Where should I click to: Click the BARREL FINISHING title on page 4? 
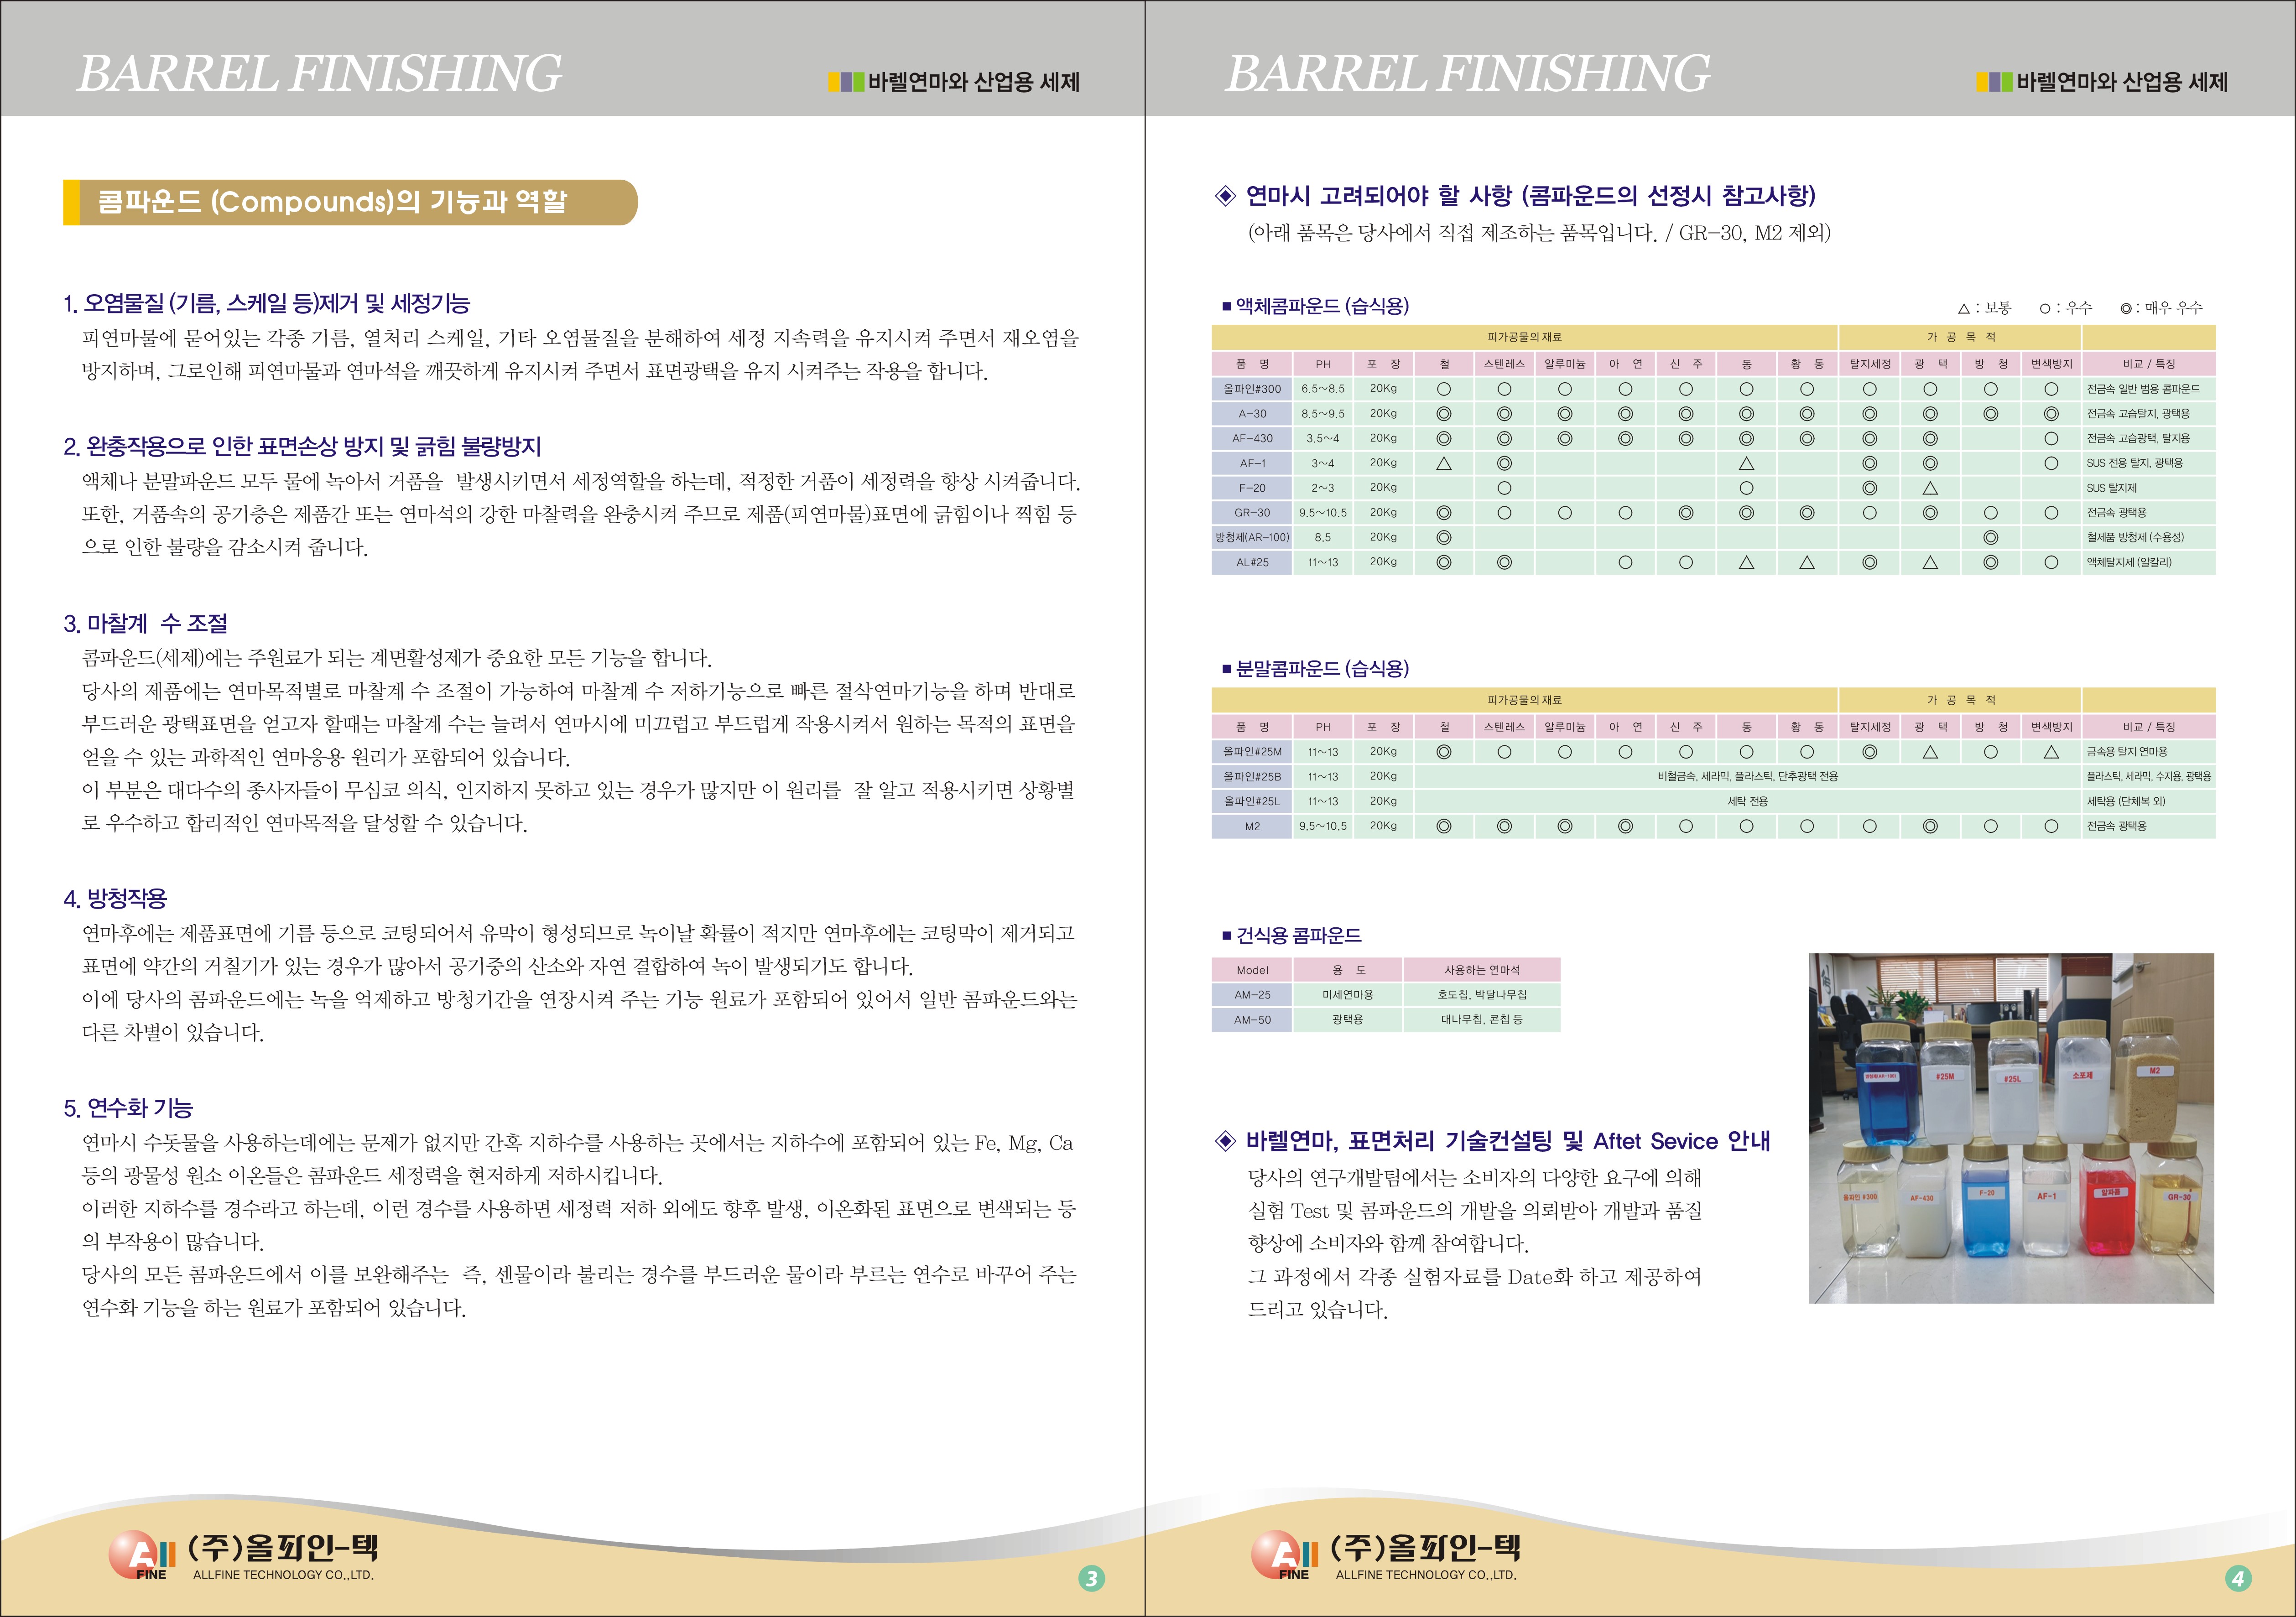pyautogui.click(x=1467, y=73)
